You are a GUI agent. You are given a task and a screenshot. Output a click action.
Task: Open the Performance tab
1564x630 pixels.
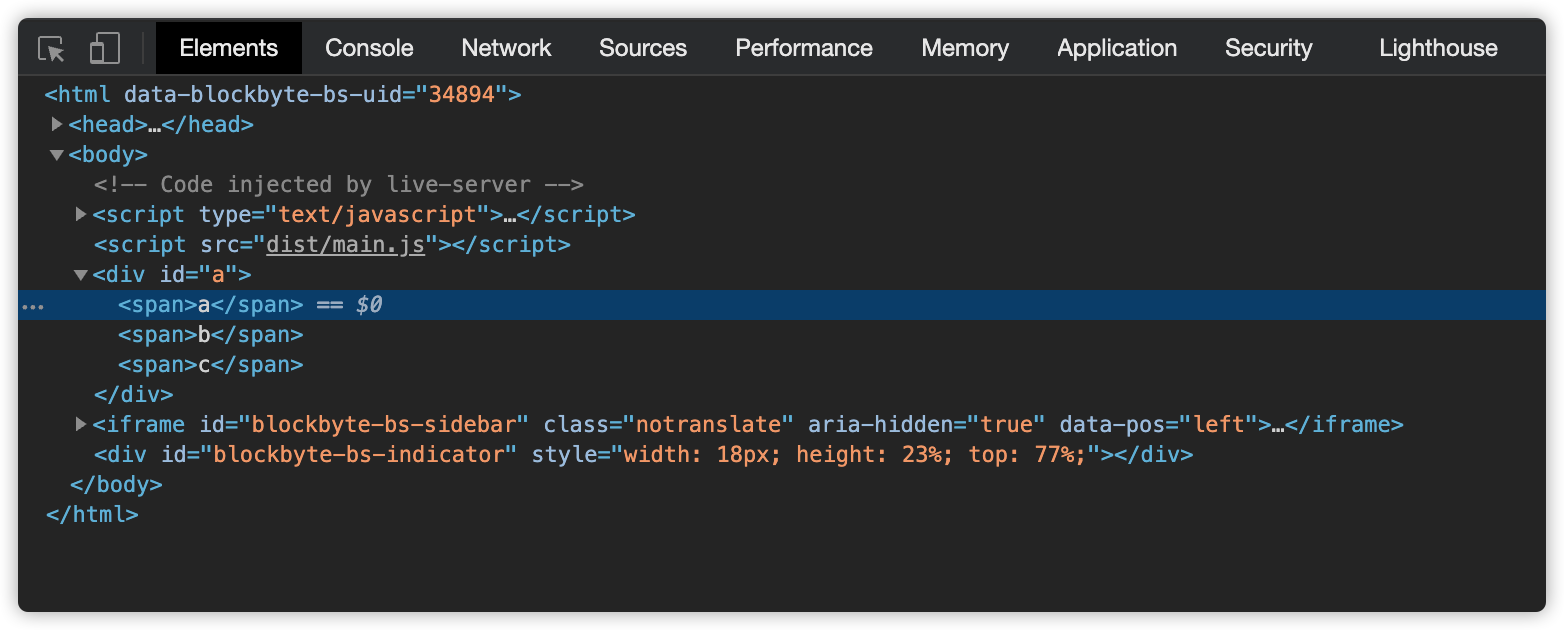[804, 48]
